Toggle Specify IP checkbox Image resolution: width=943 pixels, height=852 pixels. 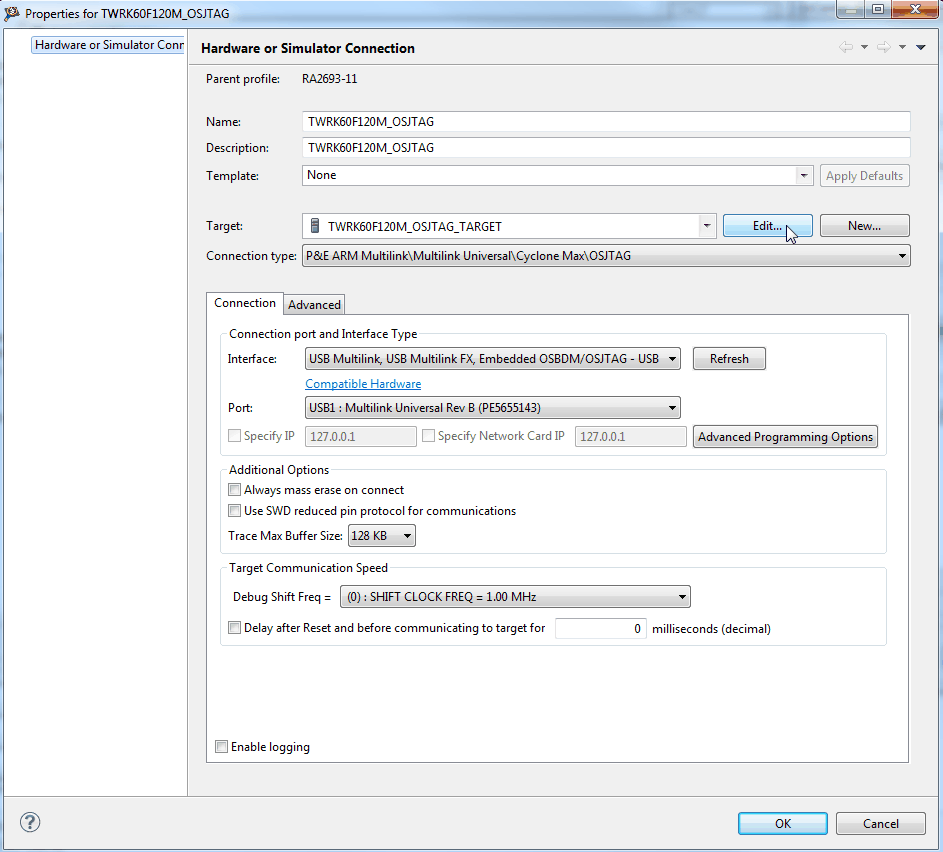[235, 435]
